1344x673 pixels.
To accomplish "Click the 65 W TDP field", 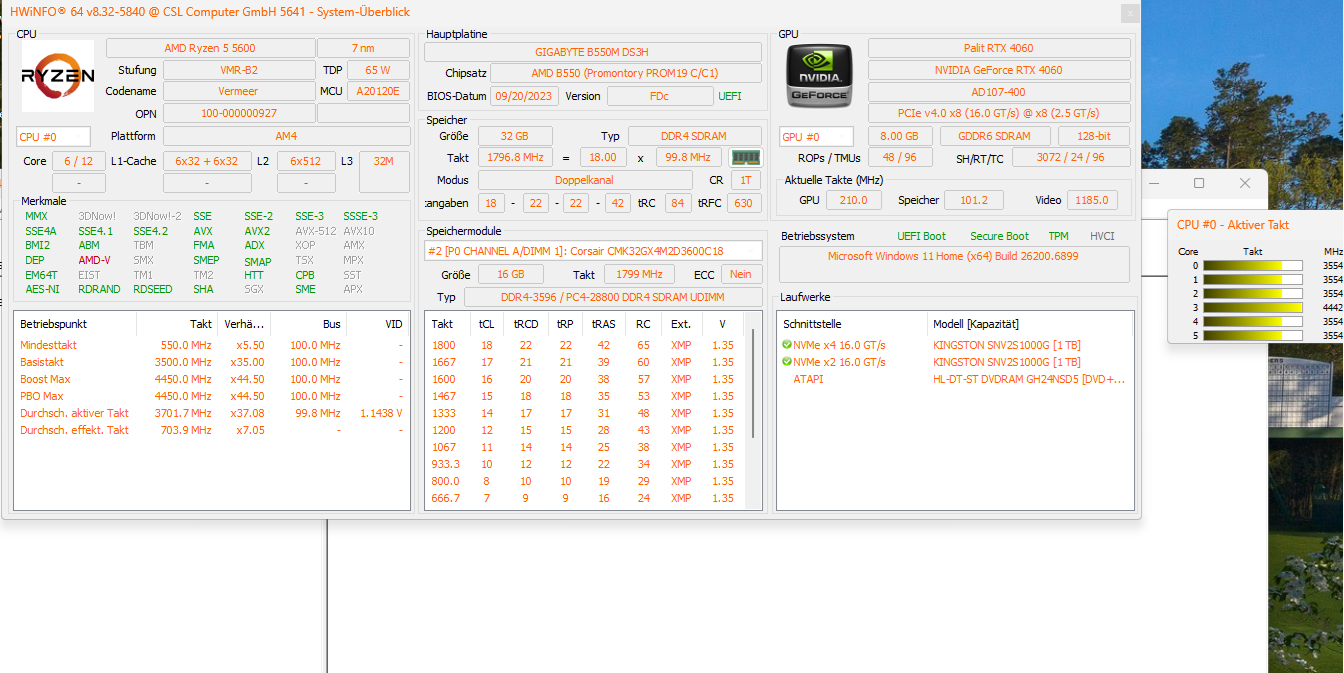I will pyautogui.click(x=378, y=70).
